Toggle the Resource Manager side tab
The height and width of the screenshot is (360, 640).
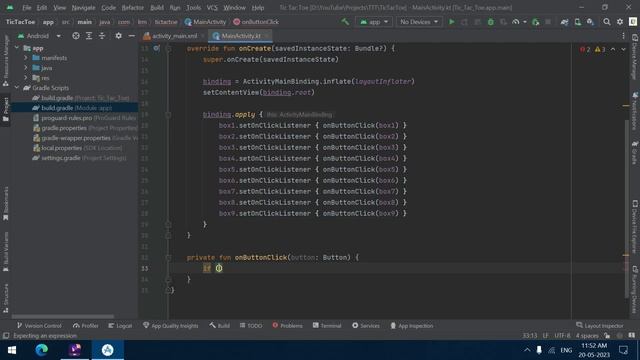coord(6,60)
